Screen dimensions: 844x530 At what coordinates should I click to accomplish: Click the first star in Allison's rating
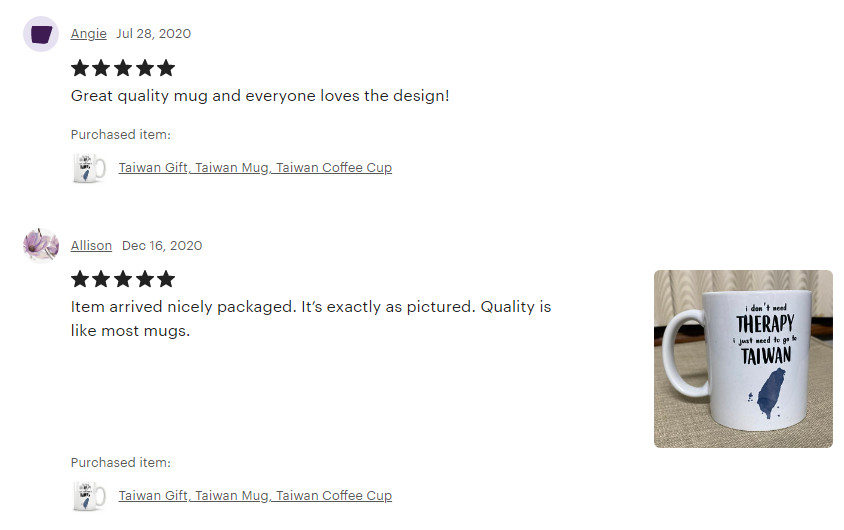tap(80, 279)
